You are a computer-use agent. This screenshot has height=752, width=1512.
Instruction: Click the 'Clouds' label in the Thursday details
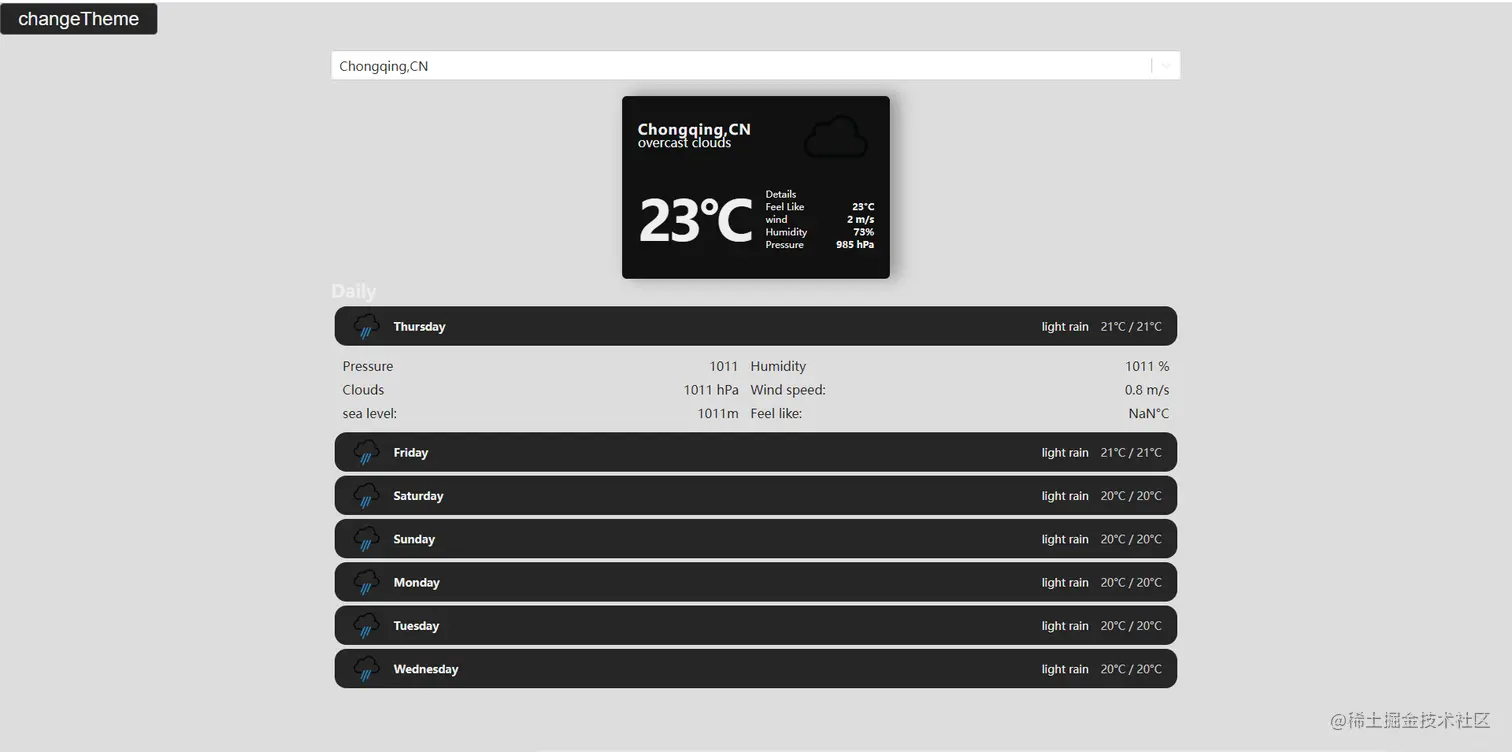[x=363, y=390]
